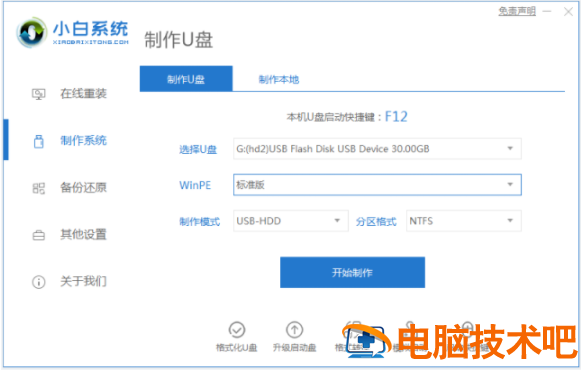Click the F12 boot hotkey text
This screenshot has height=371, width=584.
pos(396,117)
